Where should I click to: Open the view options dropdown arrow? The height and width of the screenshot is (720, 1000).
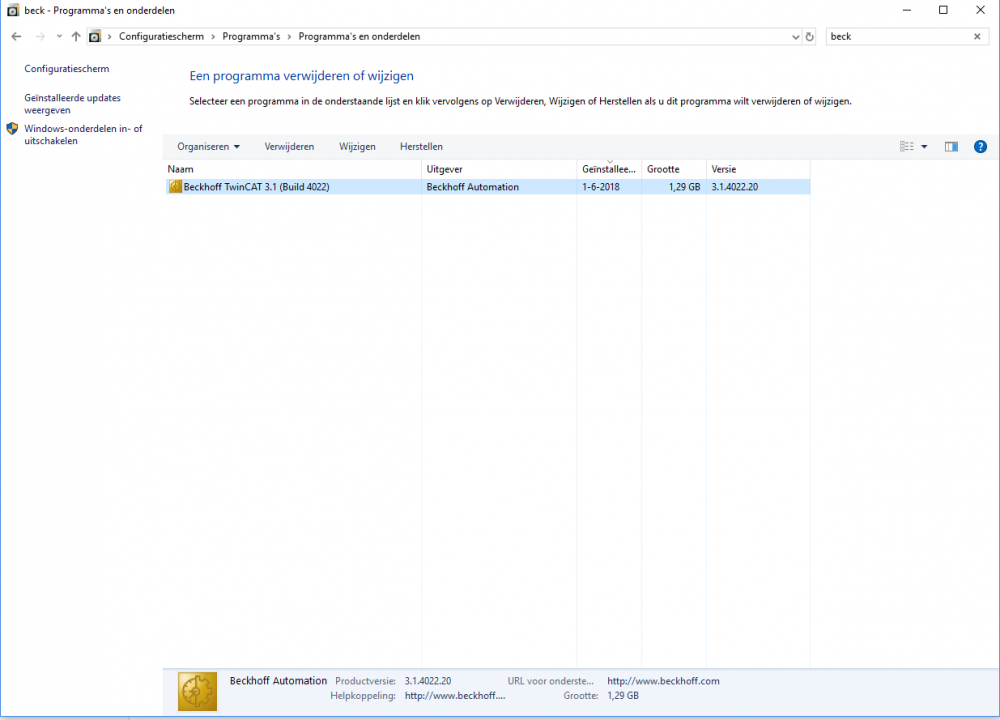[924, 147]
